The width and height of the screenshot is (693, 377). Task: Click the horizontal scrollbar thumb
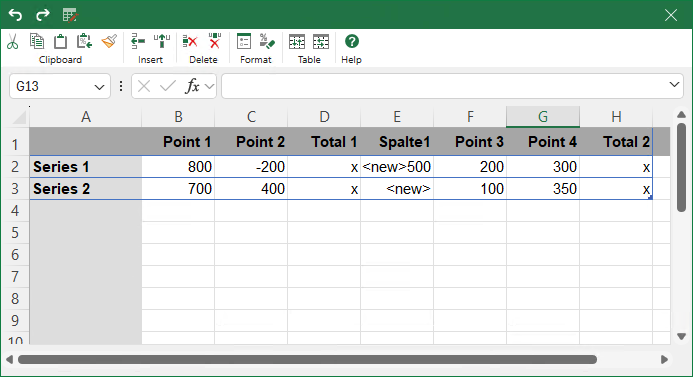click(307, 359)
